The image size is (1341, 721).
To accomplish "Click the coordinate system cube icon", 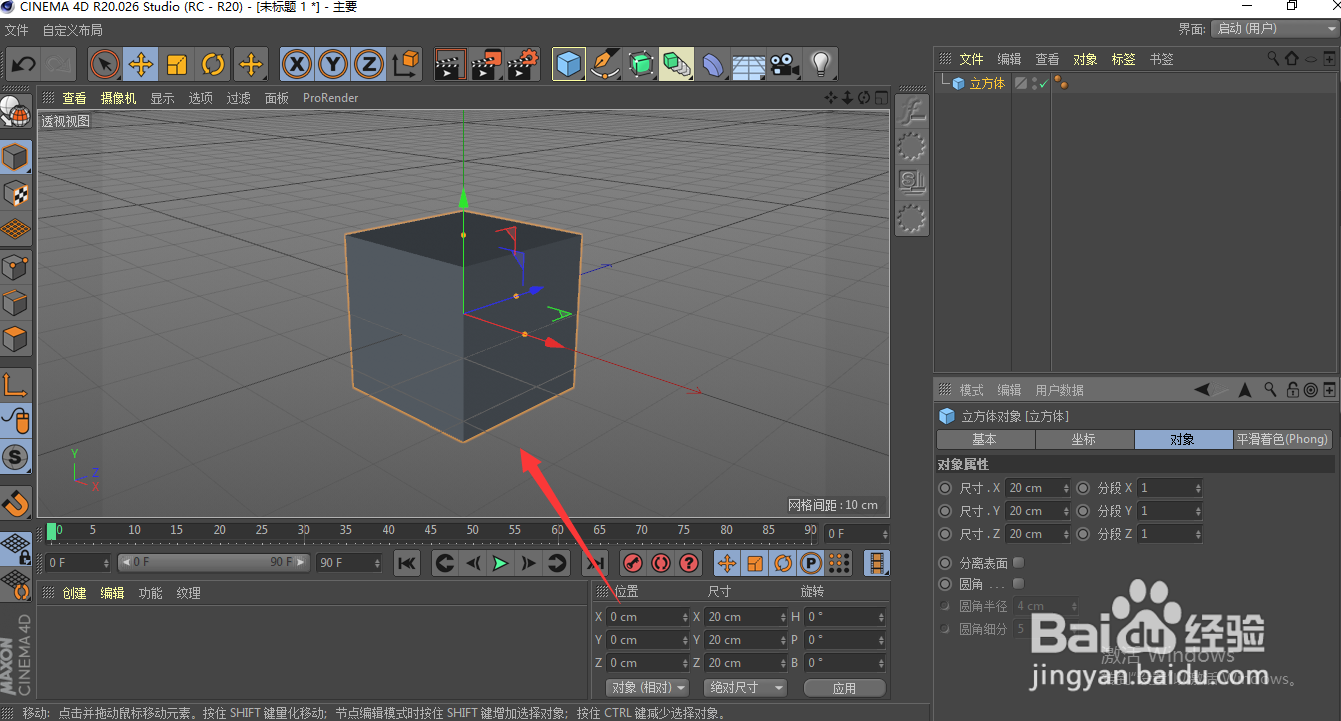I will [406, 65].
